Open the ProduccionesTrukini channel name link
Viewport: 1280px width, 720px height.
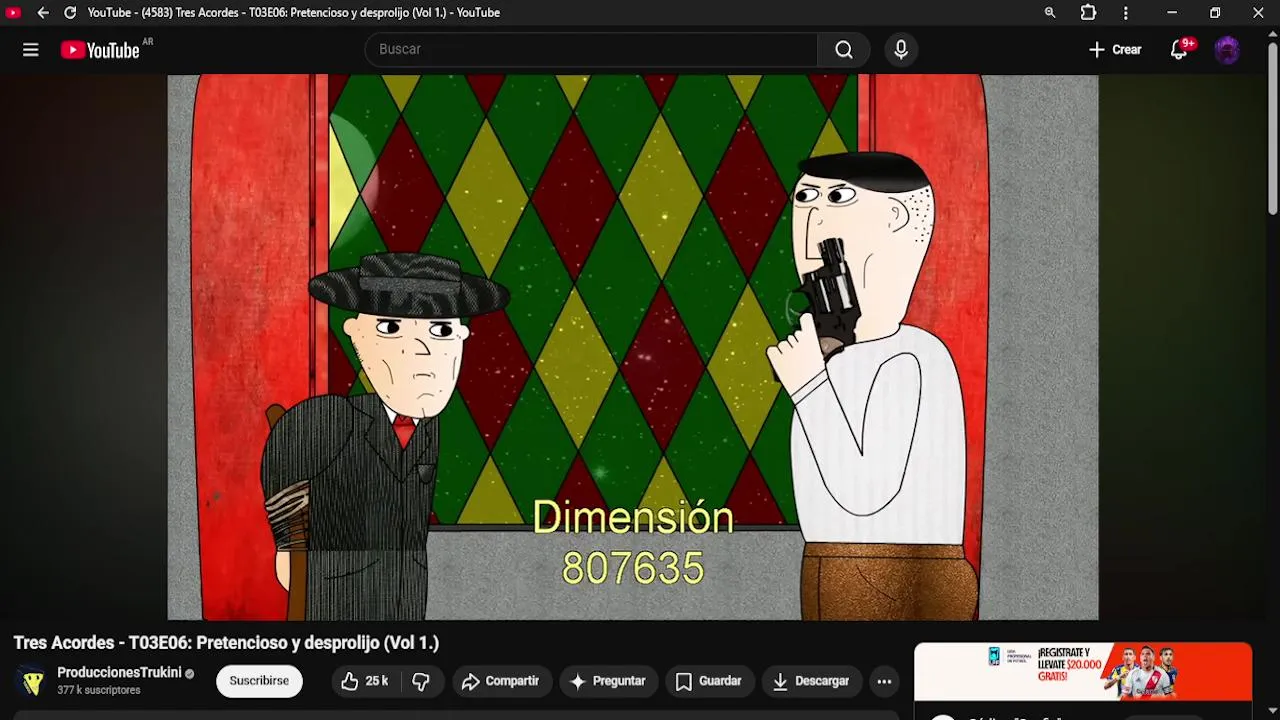119,673
